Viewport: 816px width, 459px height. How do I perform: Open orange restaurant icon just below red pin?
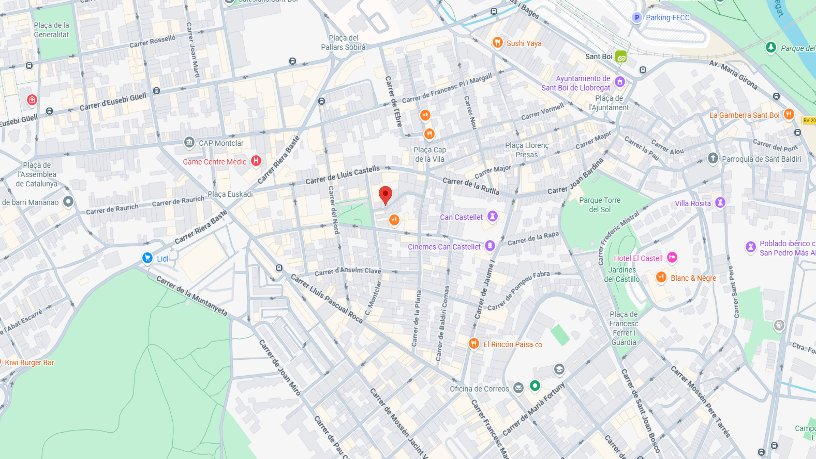click(x=394, y=221)
